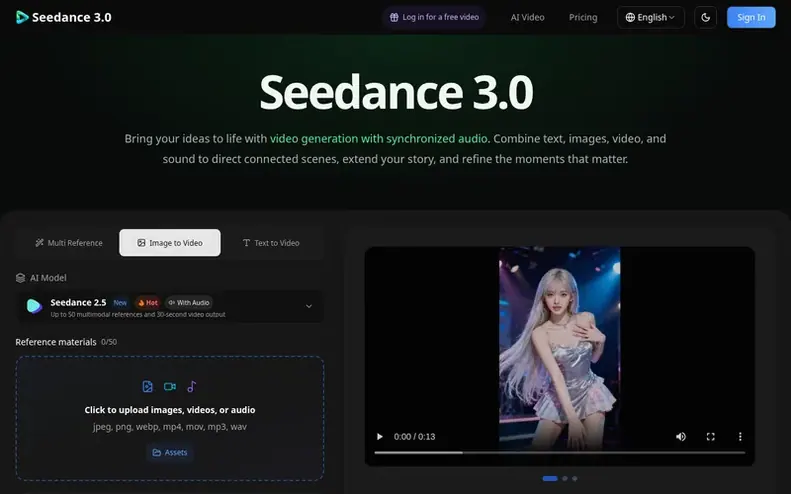Click the "Hot" badge on the model

pyautogui.click(x=148, y=303)
